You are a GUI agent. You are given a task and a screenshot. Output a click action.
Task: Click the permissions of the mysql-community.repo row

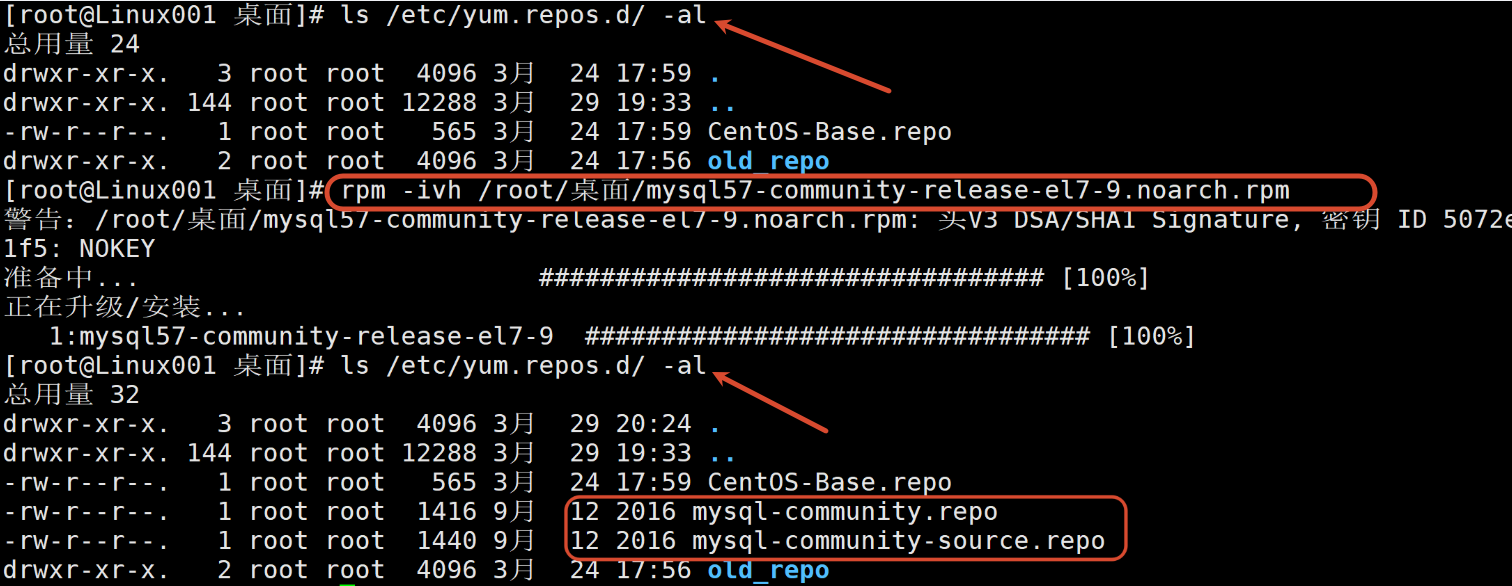[x=86, y=512]
